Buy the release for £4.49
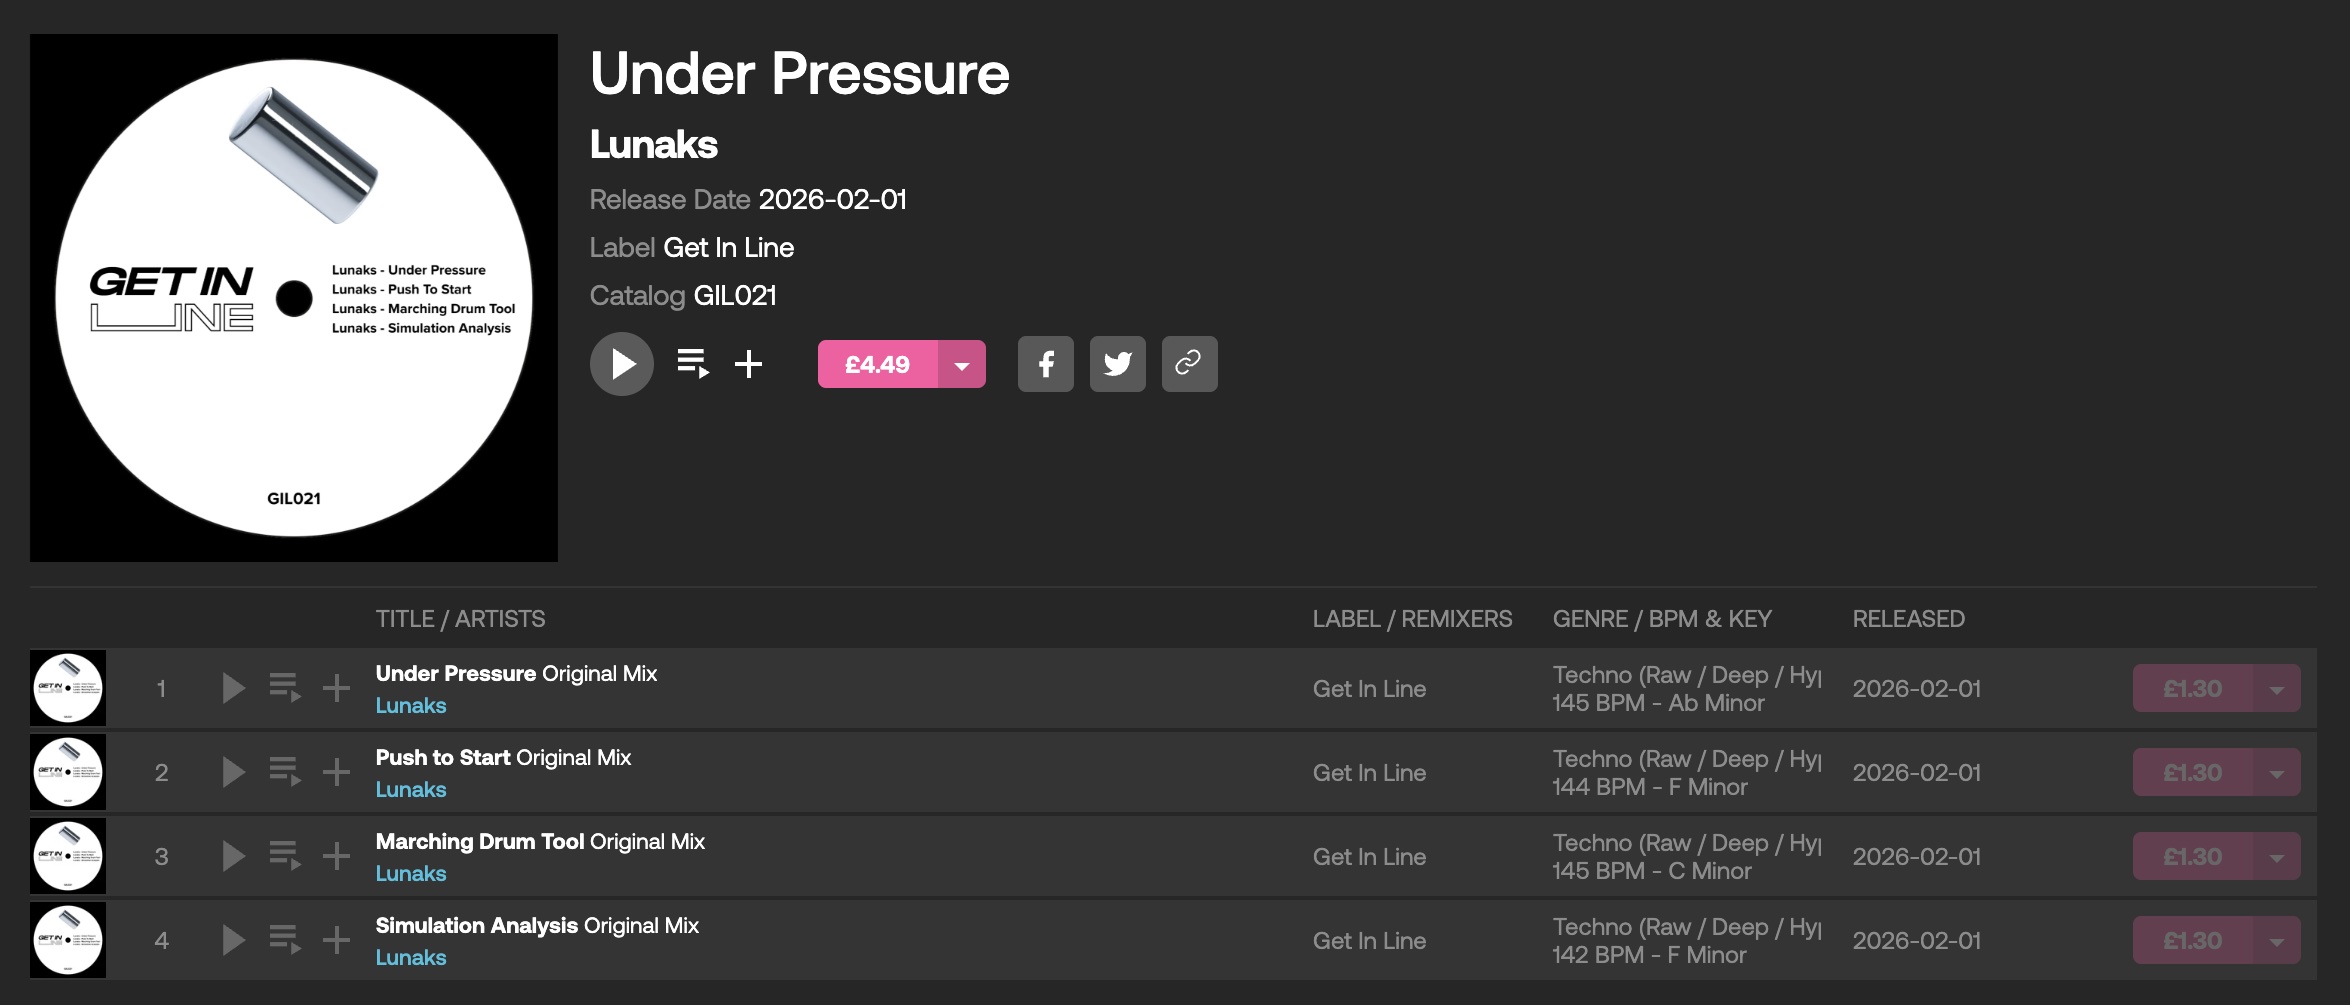The image size is (2350, 1005). [877, 364]
